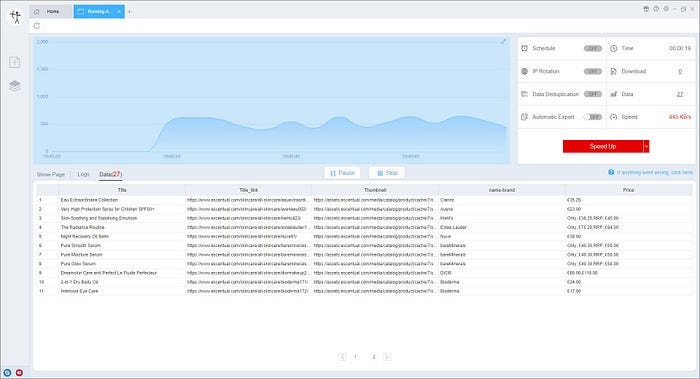The image size is (700, 379).
Task: Click the Data Deduplication icon
Action: tap(525, 94)
